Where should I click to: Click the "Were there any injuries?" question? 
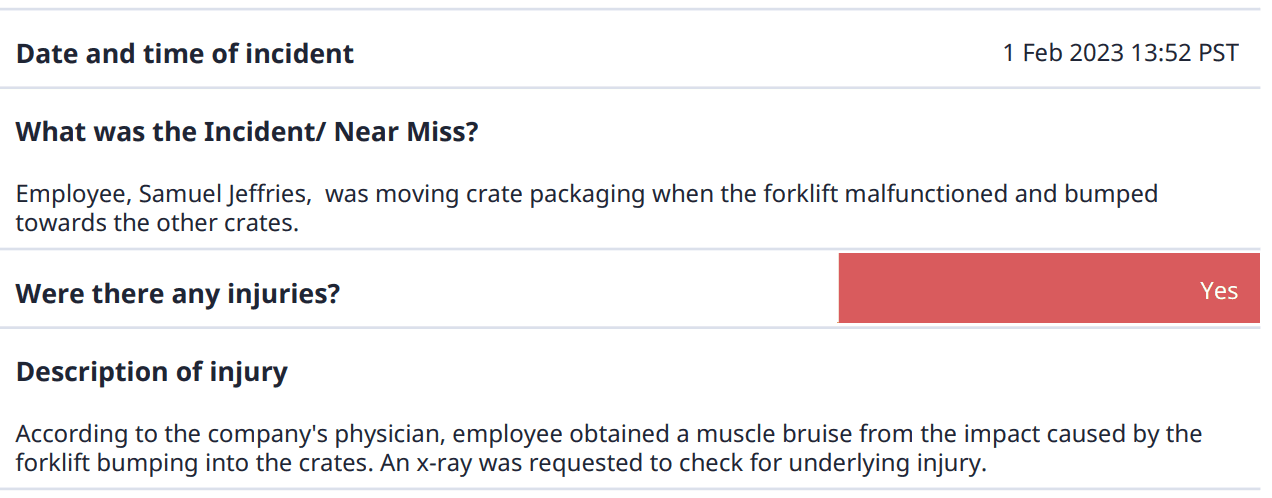pyautogui.click(x=178, y=294)
